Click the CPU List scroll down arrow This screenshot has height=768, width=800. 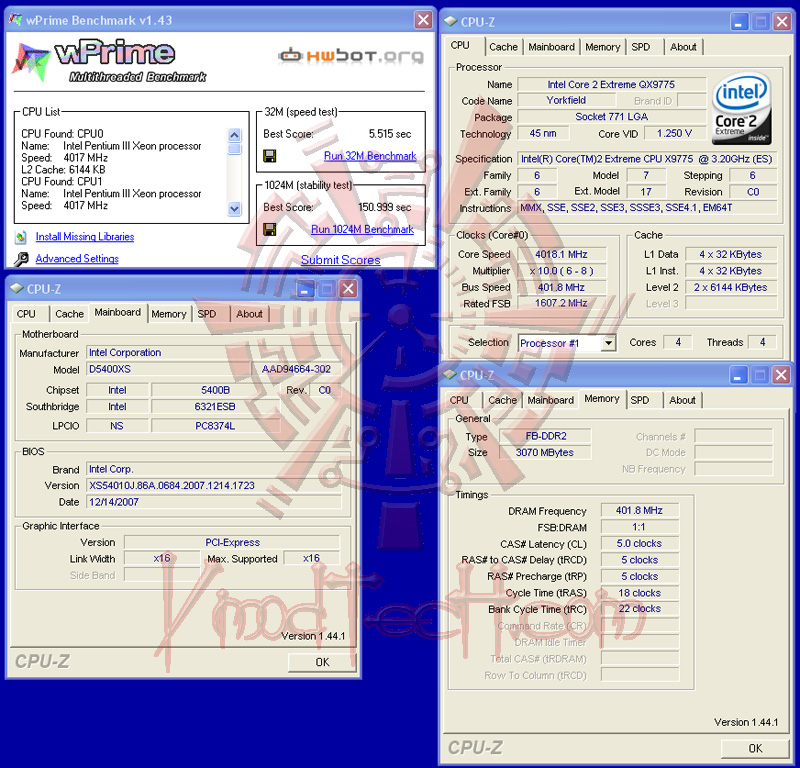[x=234, y=208]
